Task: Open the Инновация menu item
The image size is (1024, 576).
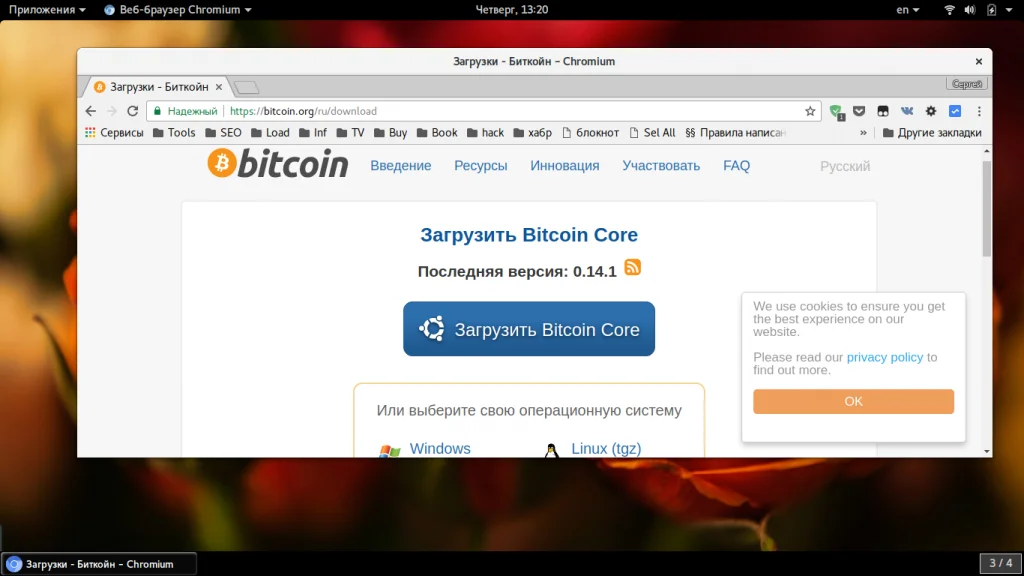Action: [x=565, y=166]
